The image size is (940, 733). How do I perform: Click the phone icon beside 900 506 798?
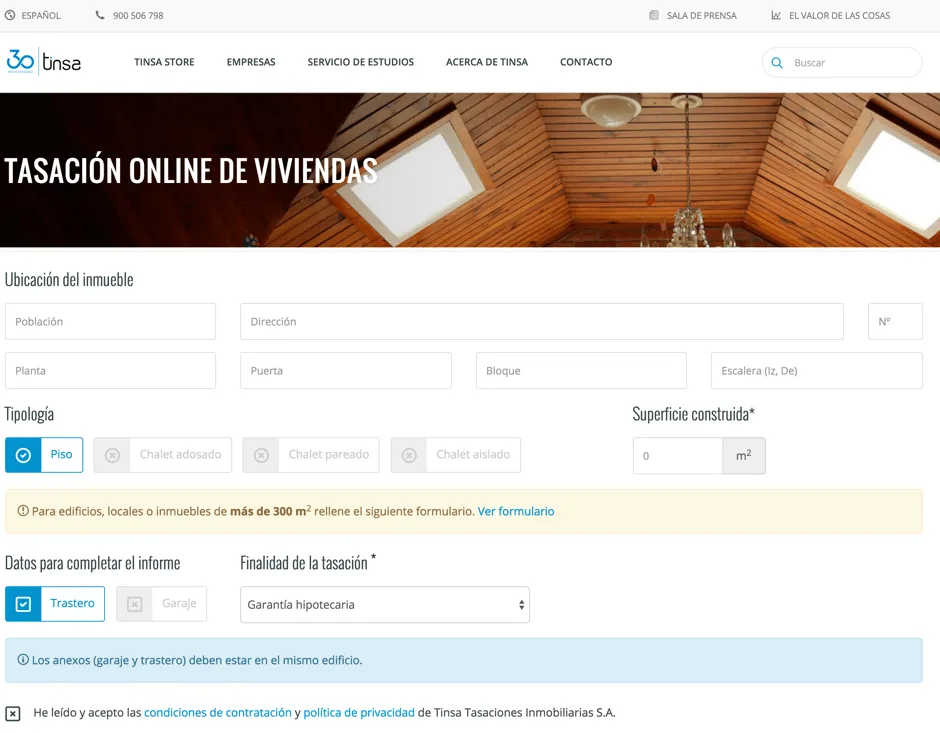coord(100,15)
